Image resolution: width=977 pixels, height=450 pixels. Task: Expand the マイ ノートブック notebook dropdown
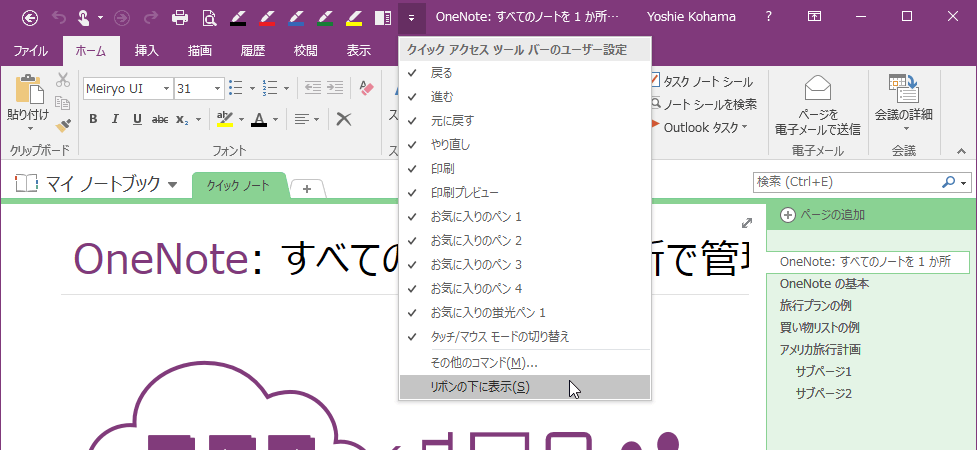(173, 184)
